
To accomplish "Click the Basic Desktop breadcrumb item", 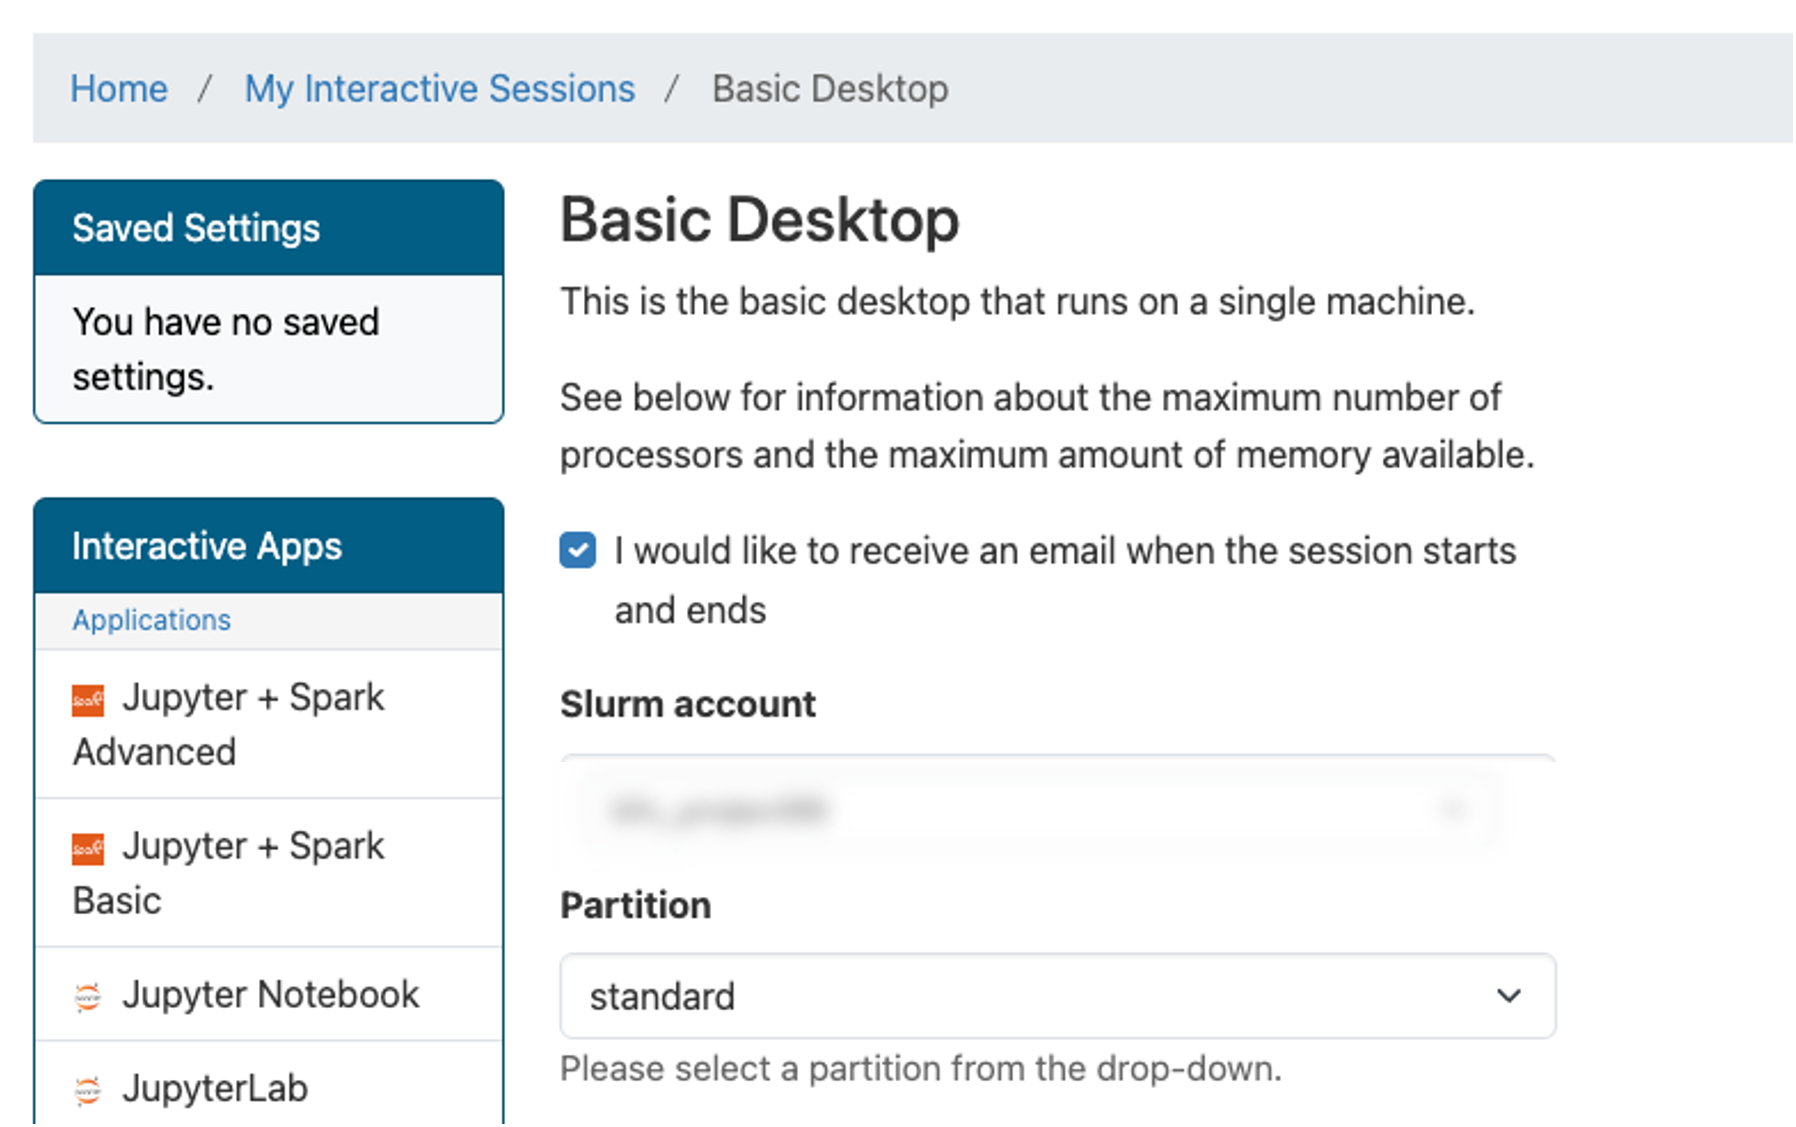I will 830,89.
